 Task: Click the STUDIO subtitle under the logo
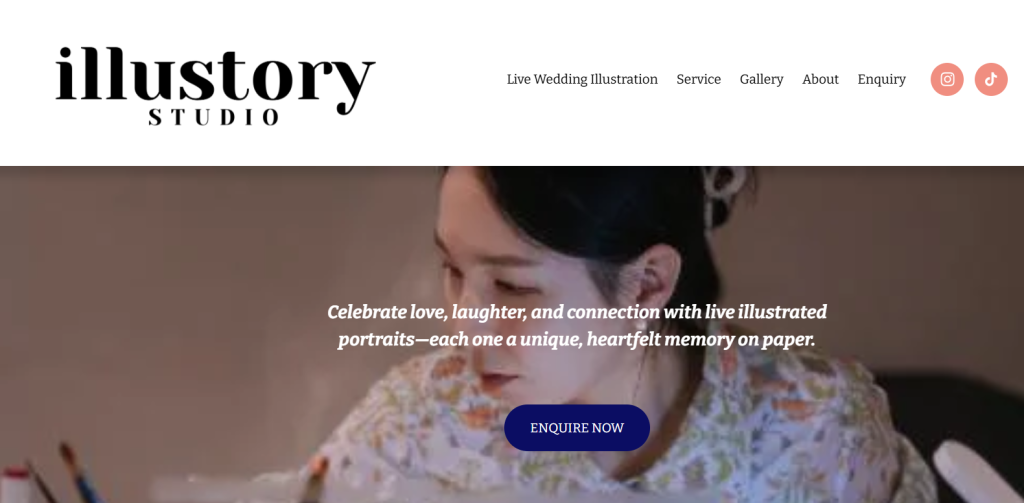click(x=214, y=118)
